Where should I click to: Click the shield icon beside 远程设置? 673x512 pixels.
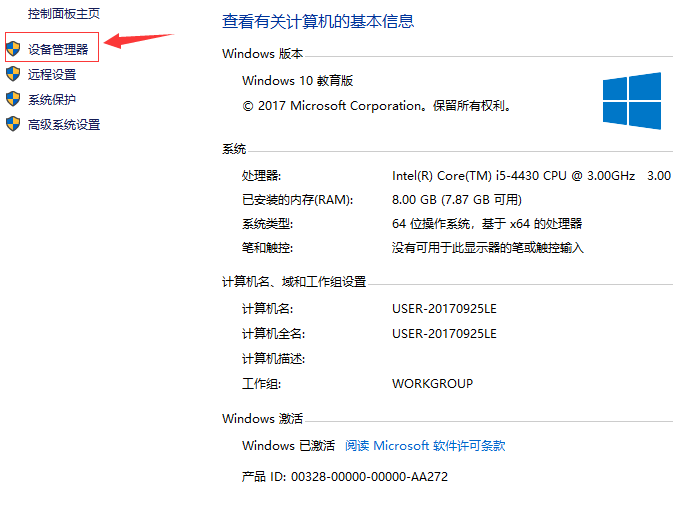click(13, 74)
